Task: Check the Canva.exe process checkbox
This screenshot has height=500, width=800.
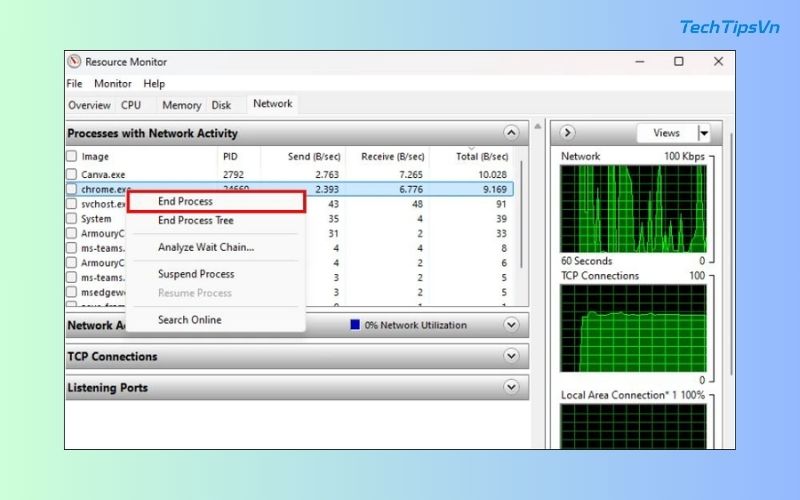Action: [x=72, y=174]
